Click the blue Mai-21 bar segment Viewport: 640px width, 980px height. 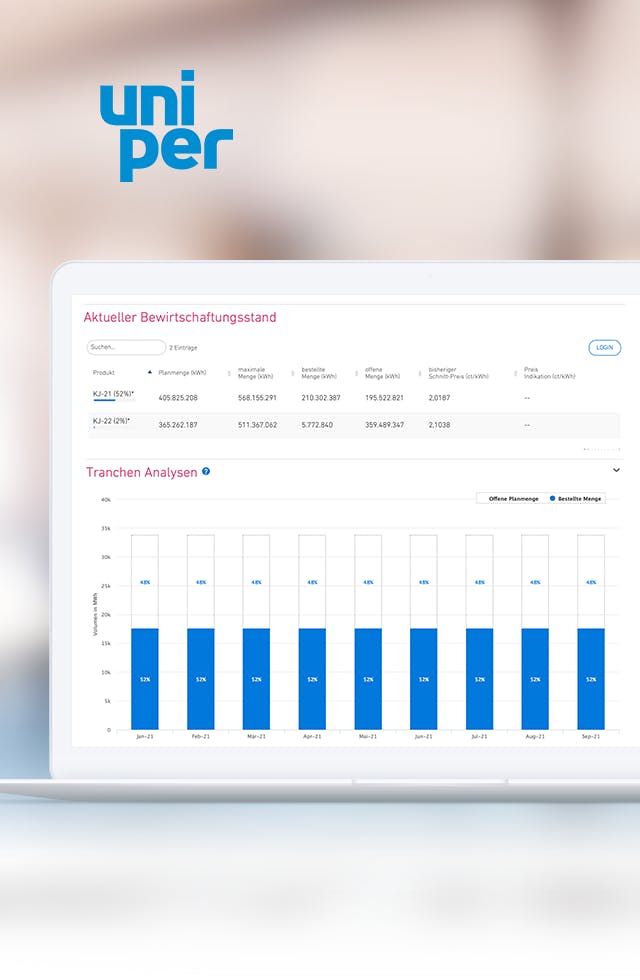368,679
